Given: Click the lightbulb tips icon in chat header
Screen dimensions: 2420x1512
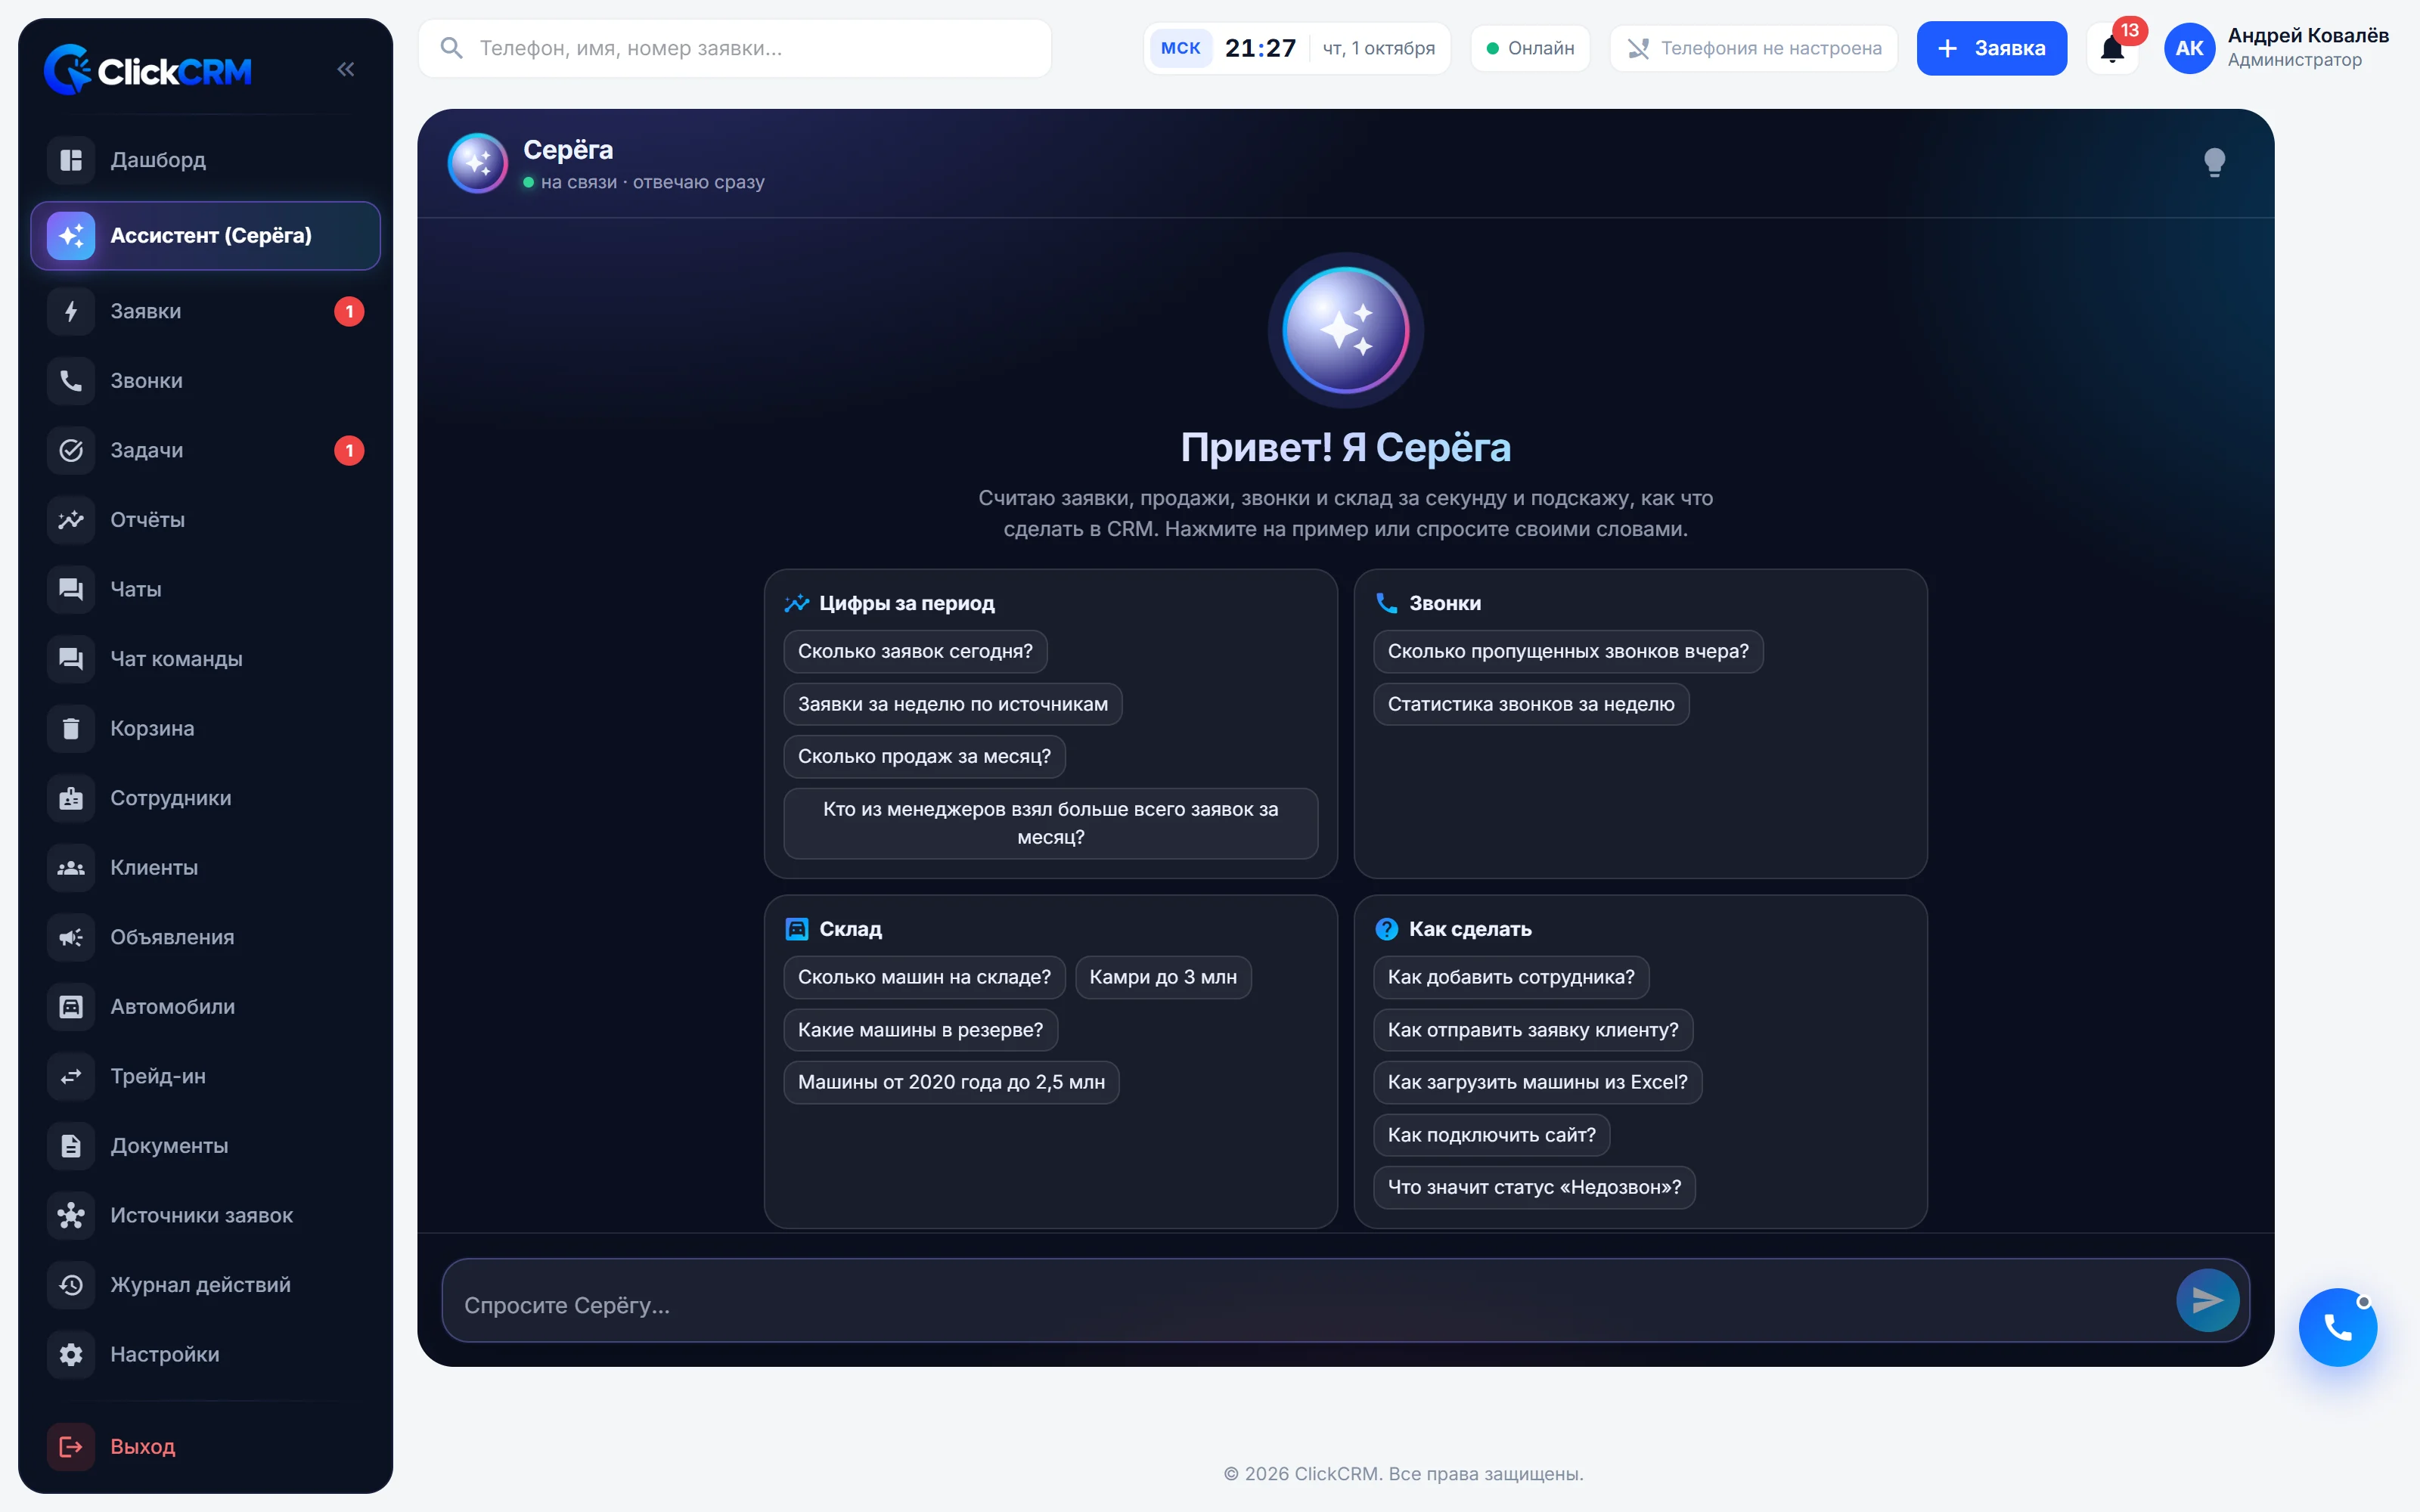Looking at the screenshot, I should tap(2214, 162).
